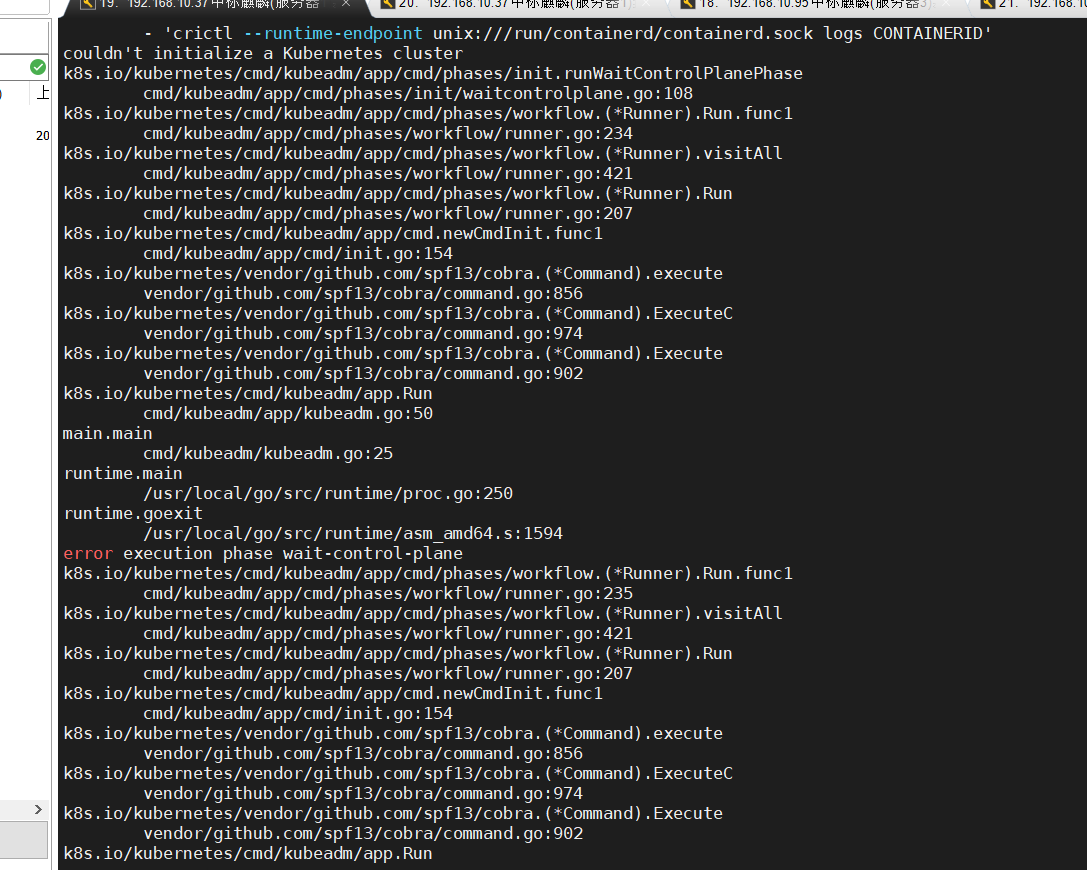
Task: Click the /usr/local/go/src/runtime/proc.go:250 line
Action: [x=328, y=494]
